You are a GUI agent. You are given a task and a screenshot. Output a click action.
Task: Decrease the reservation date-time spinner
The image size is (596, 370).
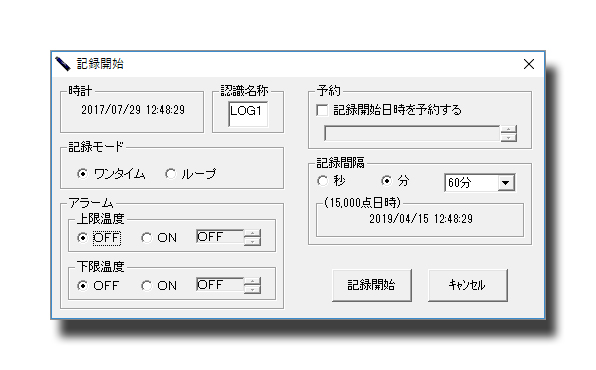[508, 138]
